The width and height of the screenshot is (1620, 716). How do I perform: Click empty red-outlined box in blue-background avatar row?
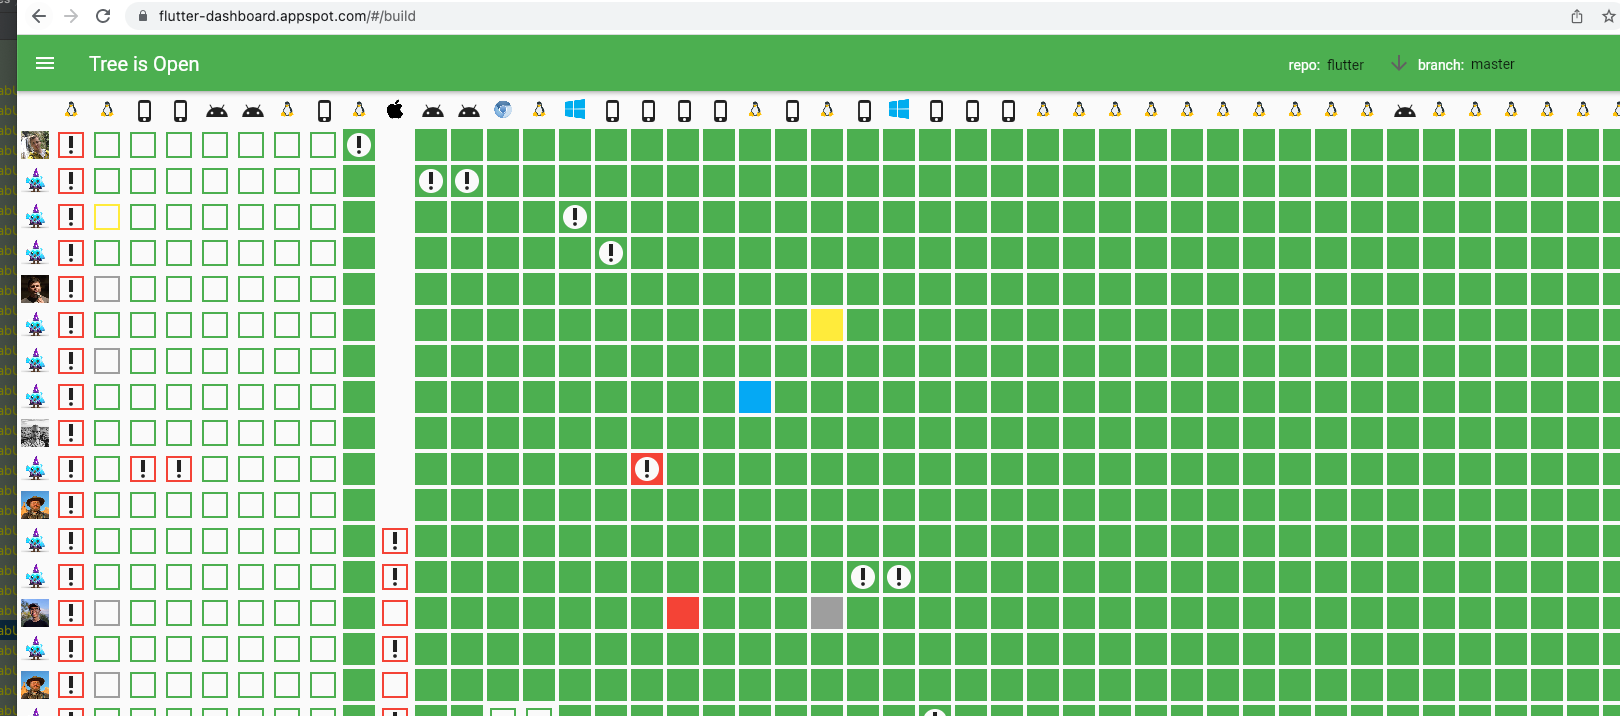coord(395,613)
